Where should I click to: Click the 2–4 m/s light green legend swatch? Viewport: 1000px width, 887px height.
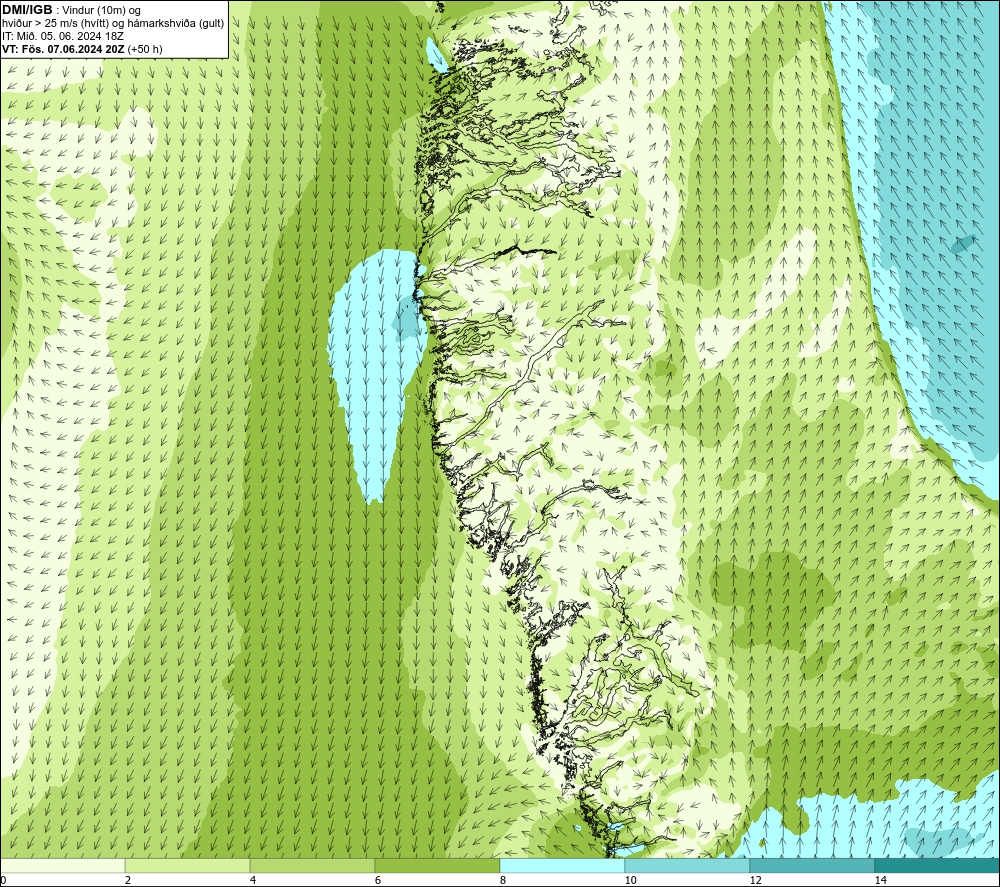click(x=188, y=865)
